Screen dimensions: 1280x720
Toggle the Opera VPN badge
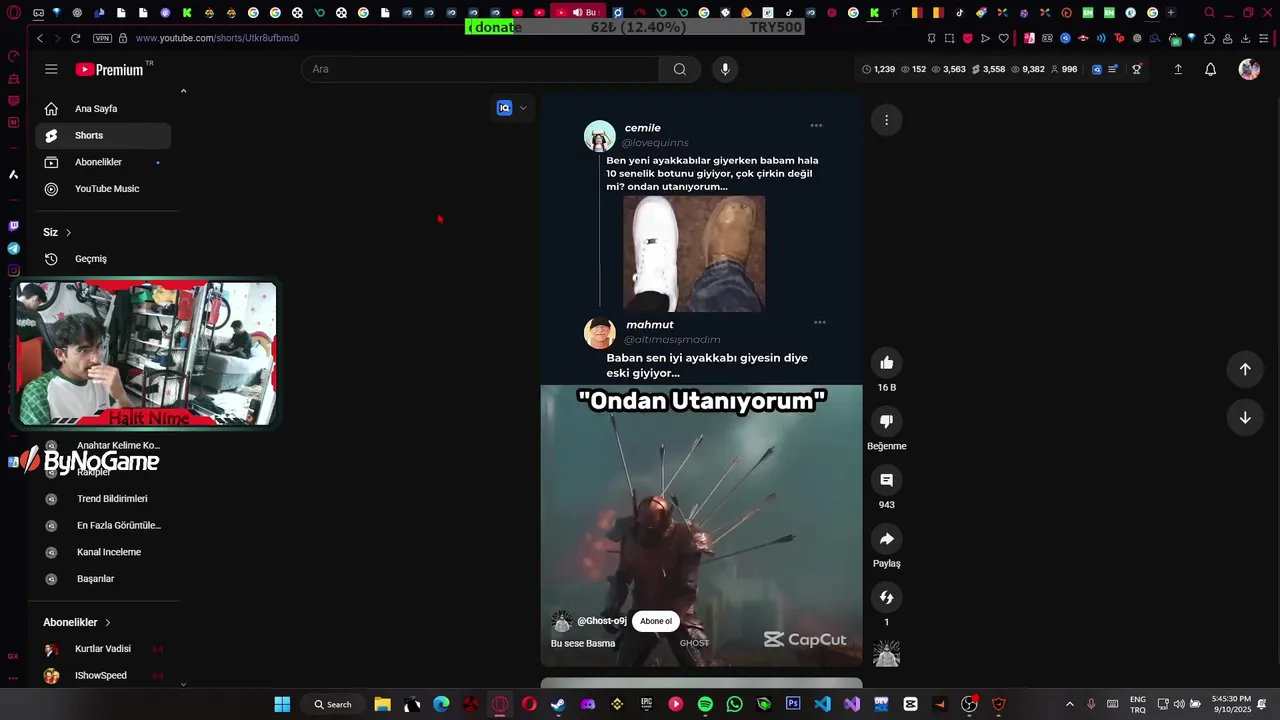coord(102,38)
